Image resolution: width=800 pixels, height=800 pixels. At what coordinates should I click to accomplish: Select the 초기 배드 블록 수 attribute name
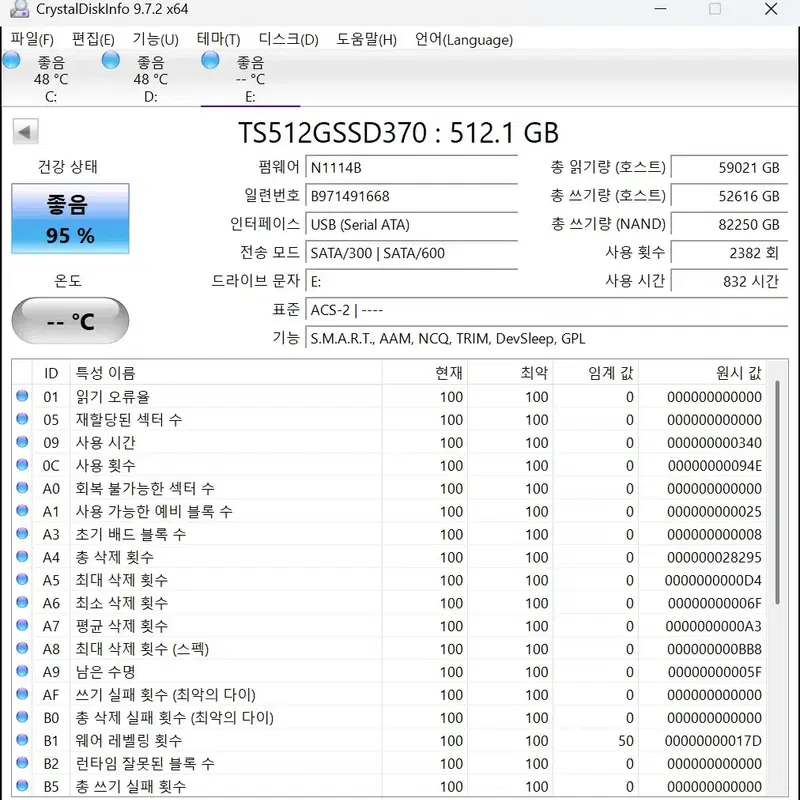131,534
